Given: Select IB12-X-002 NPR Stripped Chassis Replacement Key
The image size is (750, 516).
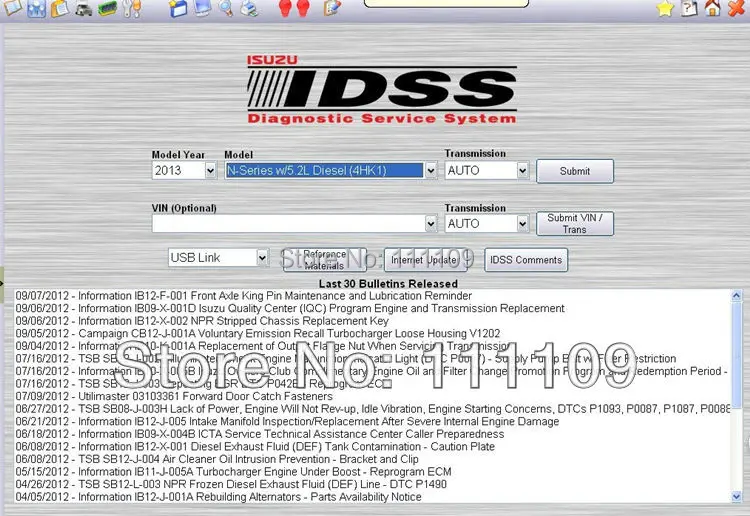Looking at the screenshot, I should 202,321.
